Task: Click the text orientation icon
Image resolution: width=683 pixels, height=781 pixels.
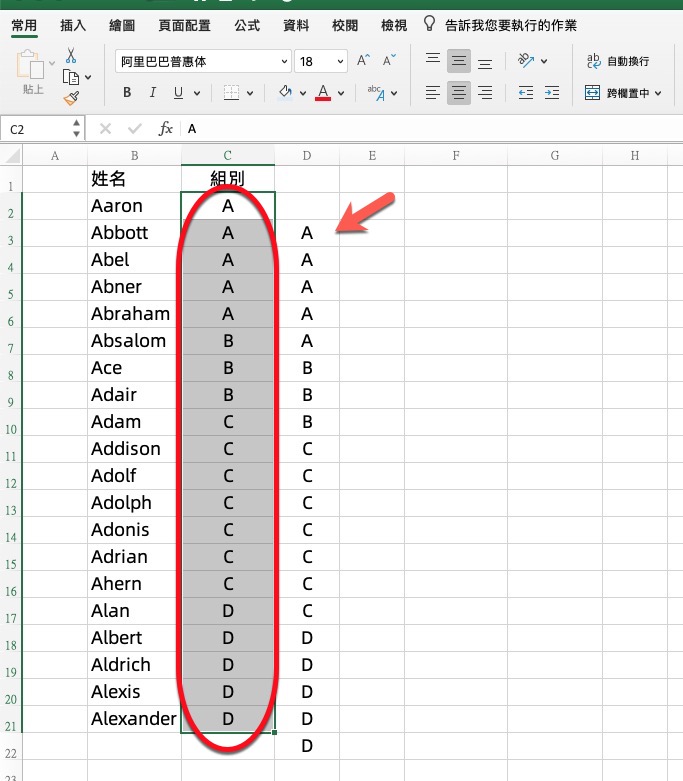Action: 526,61
